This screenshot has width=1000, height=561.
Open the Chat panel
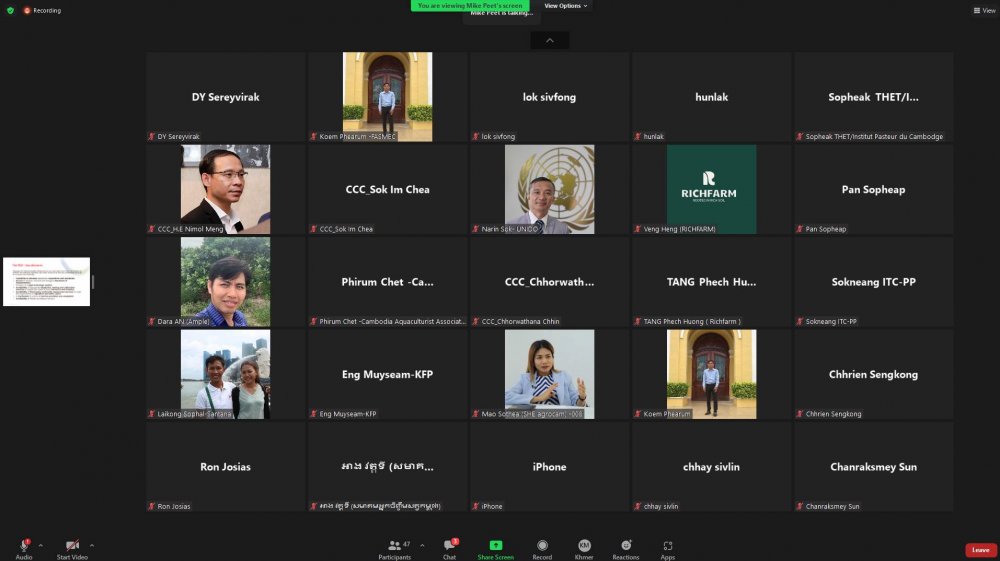click(449, 545)
